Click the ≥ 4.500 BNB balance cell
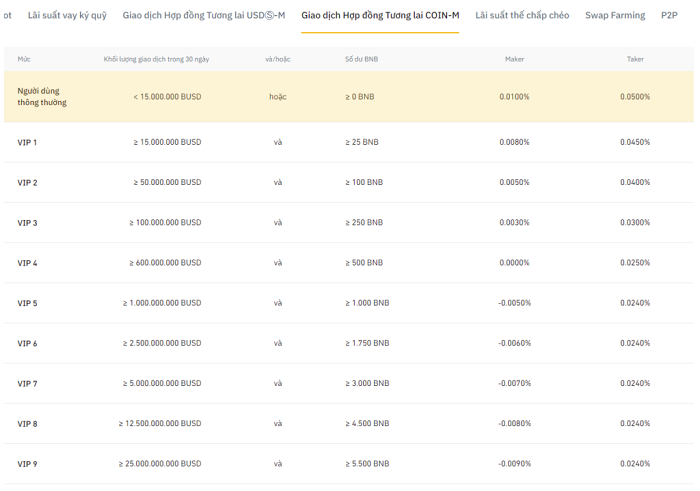This screenshot has height=491, width=700. tap(367, 423)
